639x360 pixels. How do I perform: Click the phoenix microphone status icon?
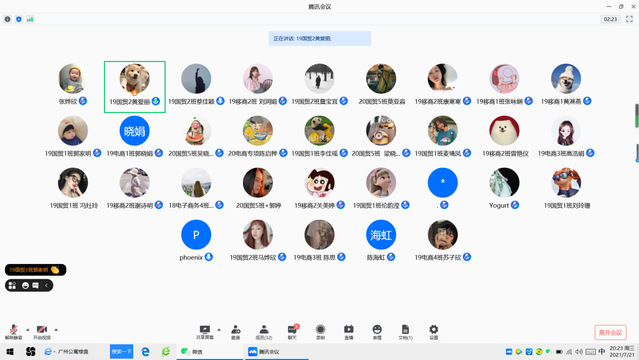(209, 257)
